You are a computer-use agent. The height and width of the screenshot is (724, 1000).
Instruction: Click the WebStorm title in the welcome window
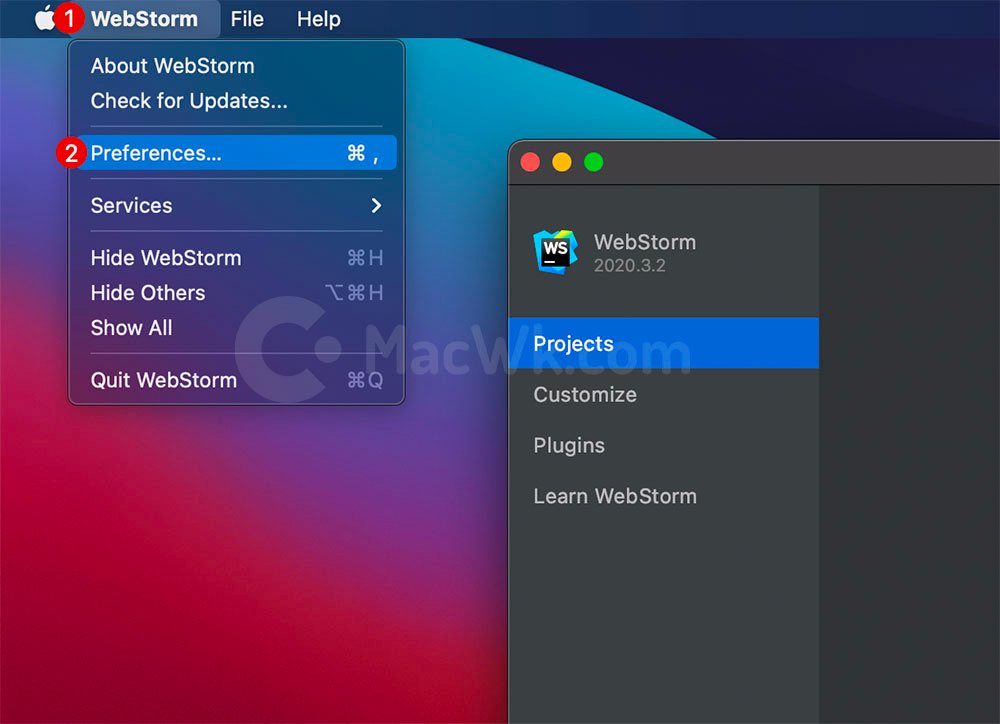pyautogui.click(x=645, y=242)
